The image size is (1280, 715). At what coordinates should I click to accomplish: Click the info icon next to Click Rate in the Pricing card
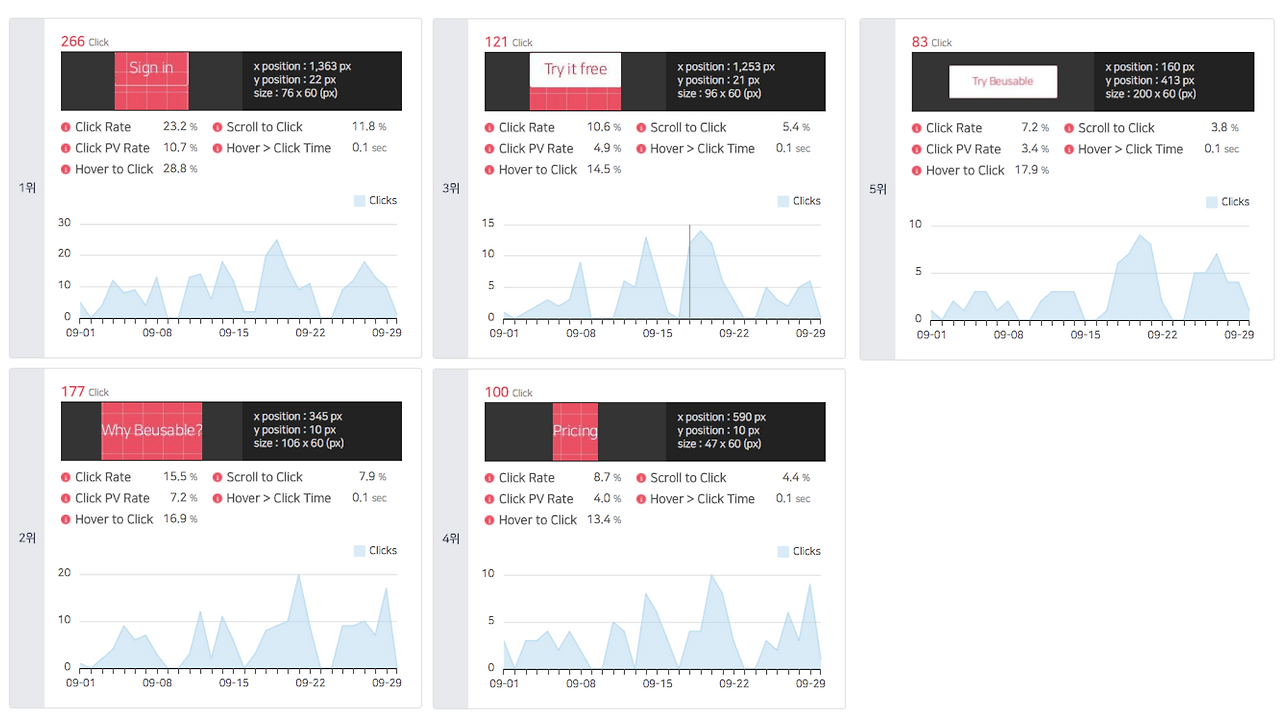[x=490, y=478]
